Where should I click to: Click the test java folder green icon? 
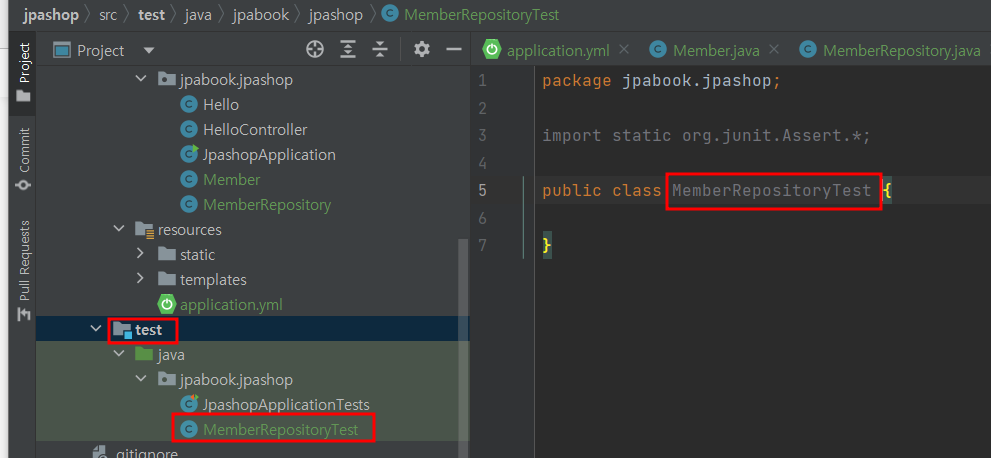(x=143, y=355)
